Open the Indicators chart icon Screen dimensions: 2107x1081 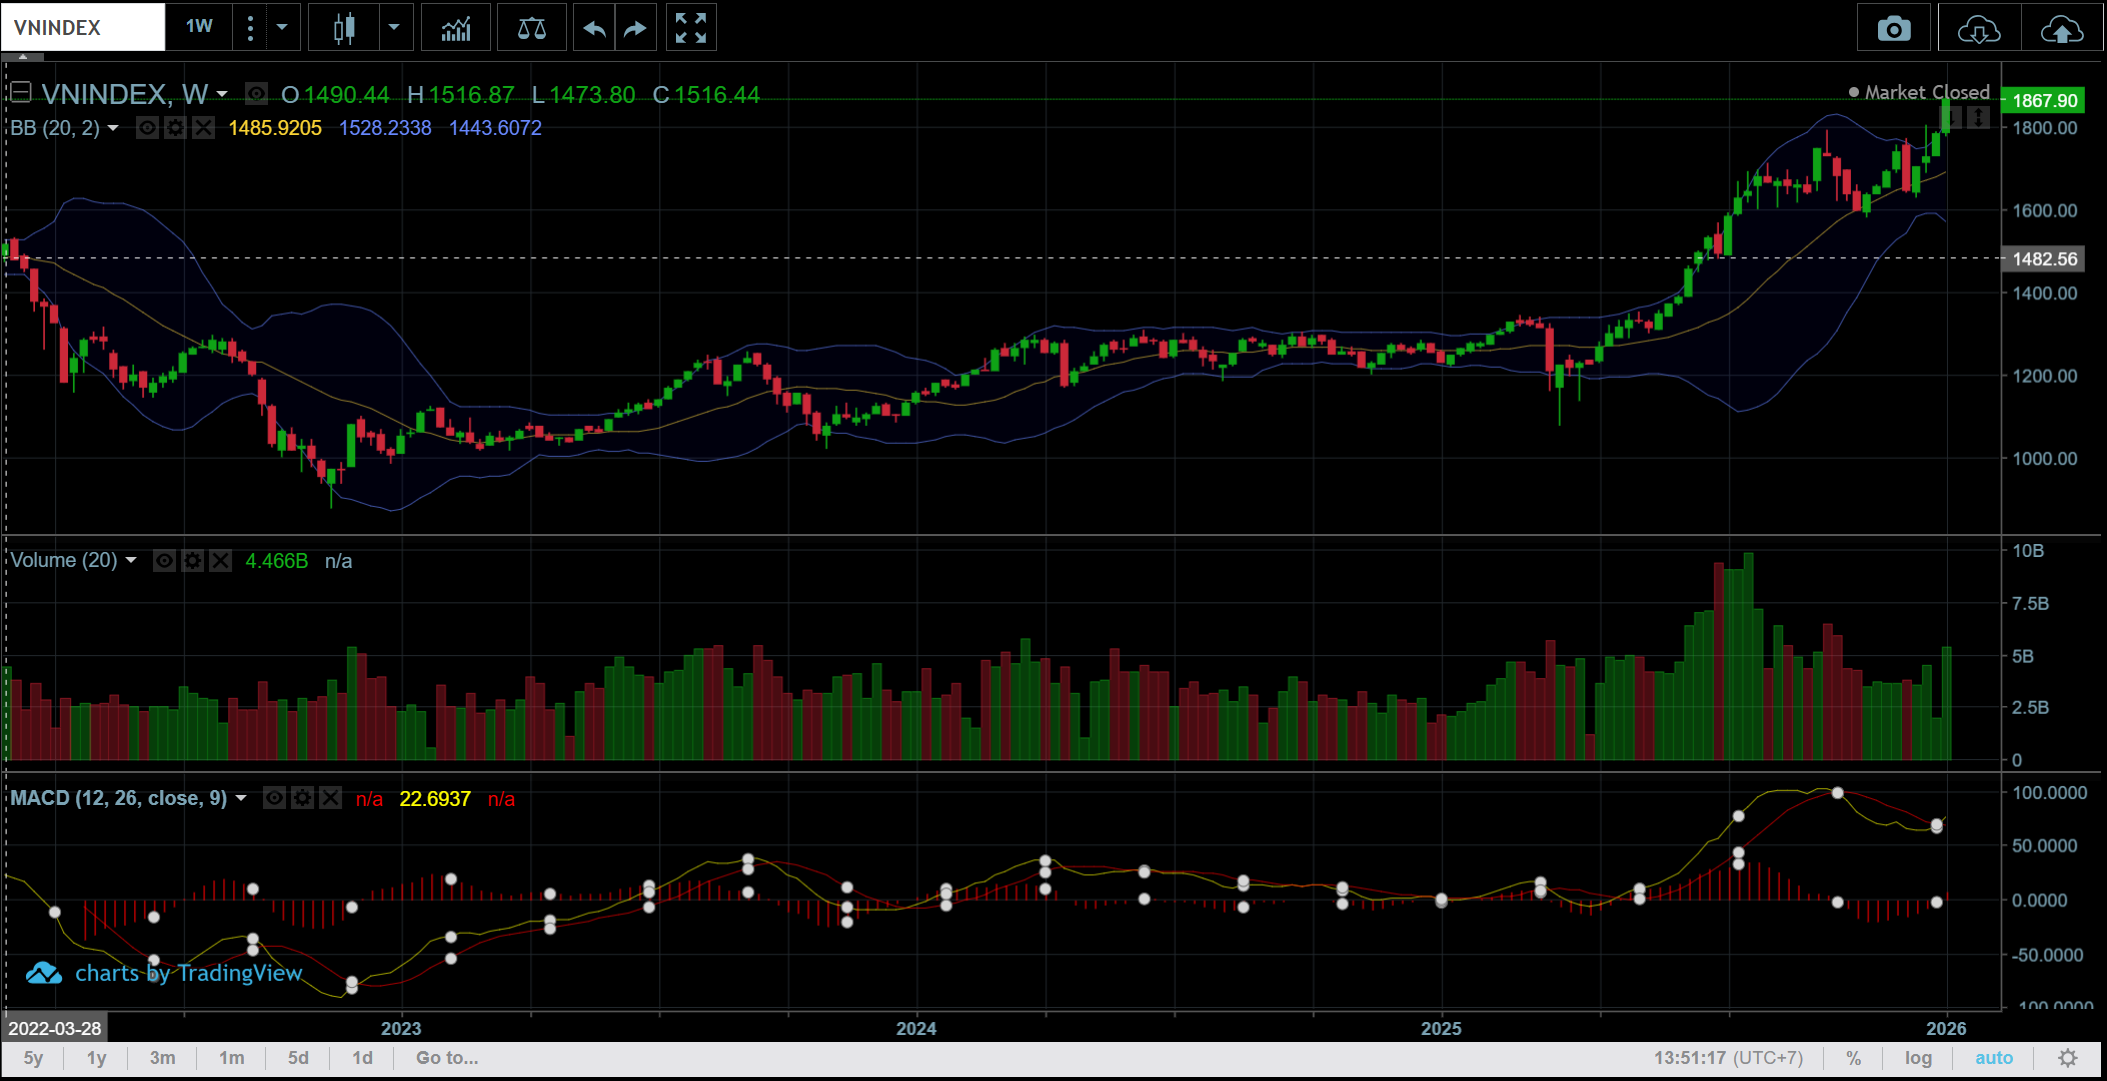[x=456, y=28]
